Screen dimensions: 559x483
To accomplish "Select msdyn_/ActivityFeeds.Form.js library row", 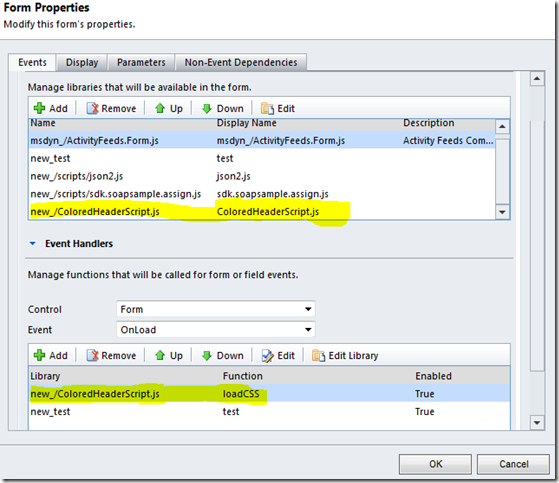I will (x=262, y=140).
